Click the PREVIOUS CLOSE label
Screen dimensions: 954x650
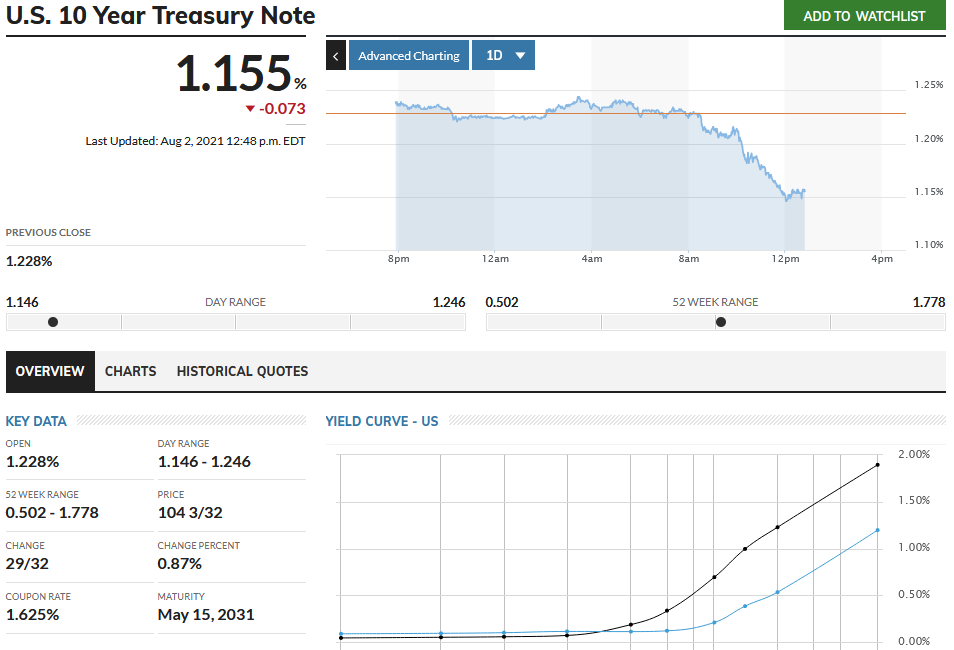click(x=48, y=232)
